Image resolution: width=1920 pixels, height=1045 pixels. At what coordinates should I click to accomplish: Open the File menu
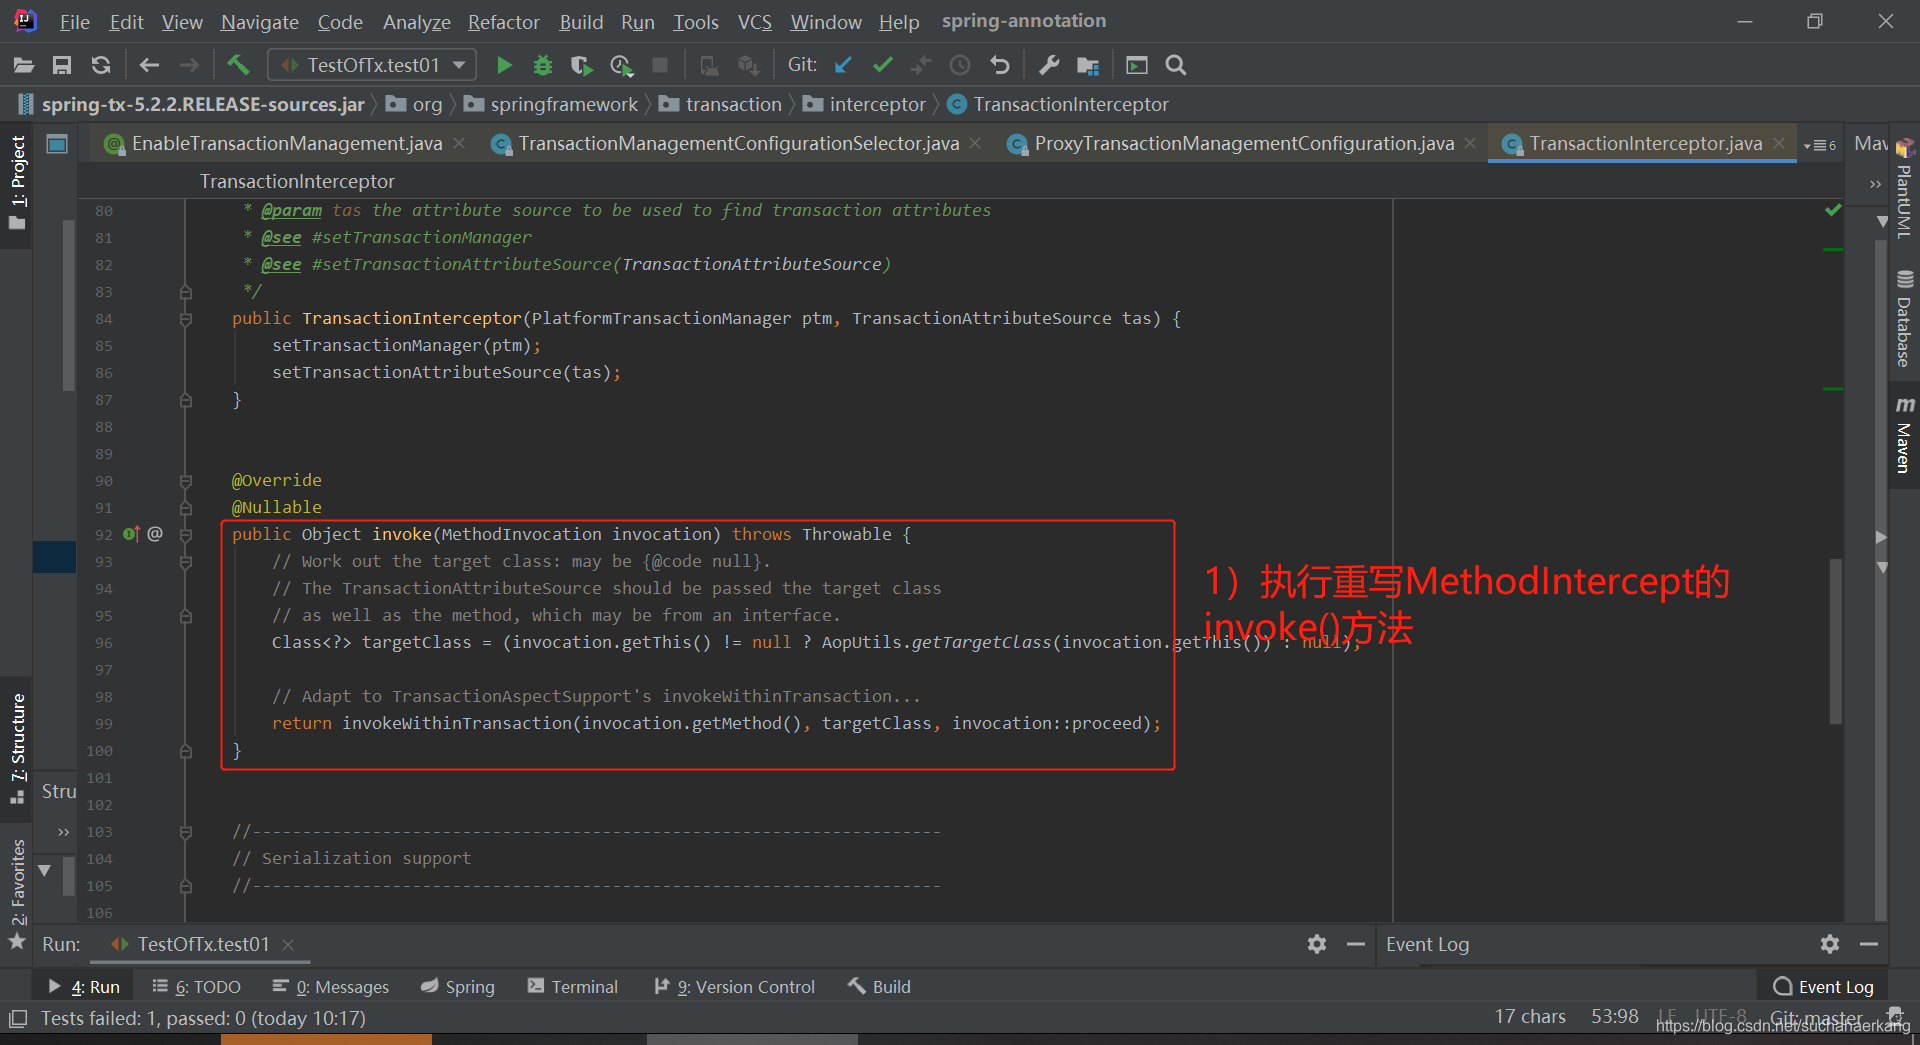point(74,22)
